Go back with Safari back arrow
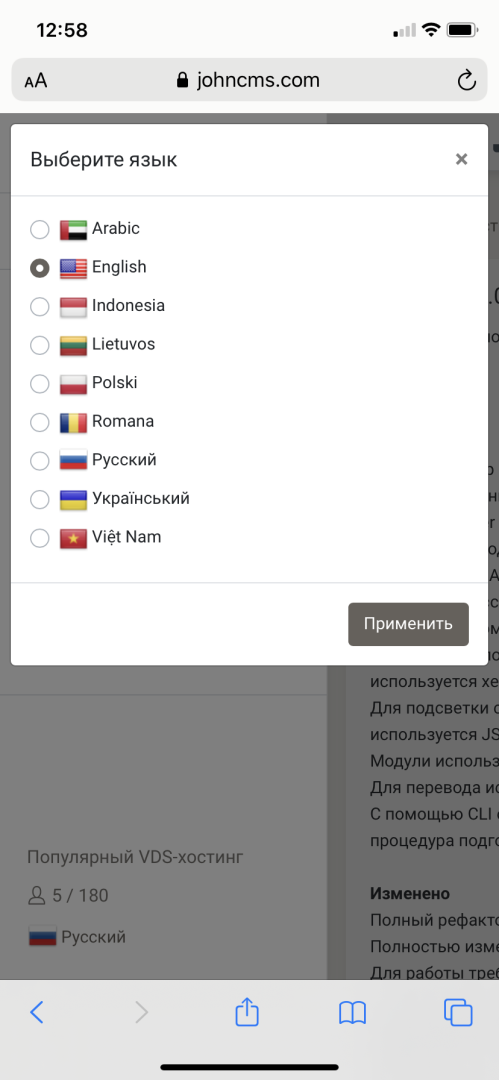 point(37,1012)
